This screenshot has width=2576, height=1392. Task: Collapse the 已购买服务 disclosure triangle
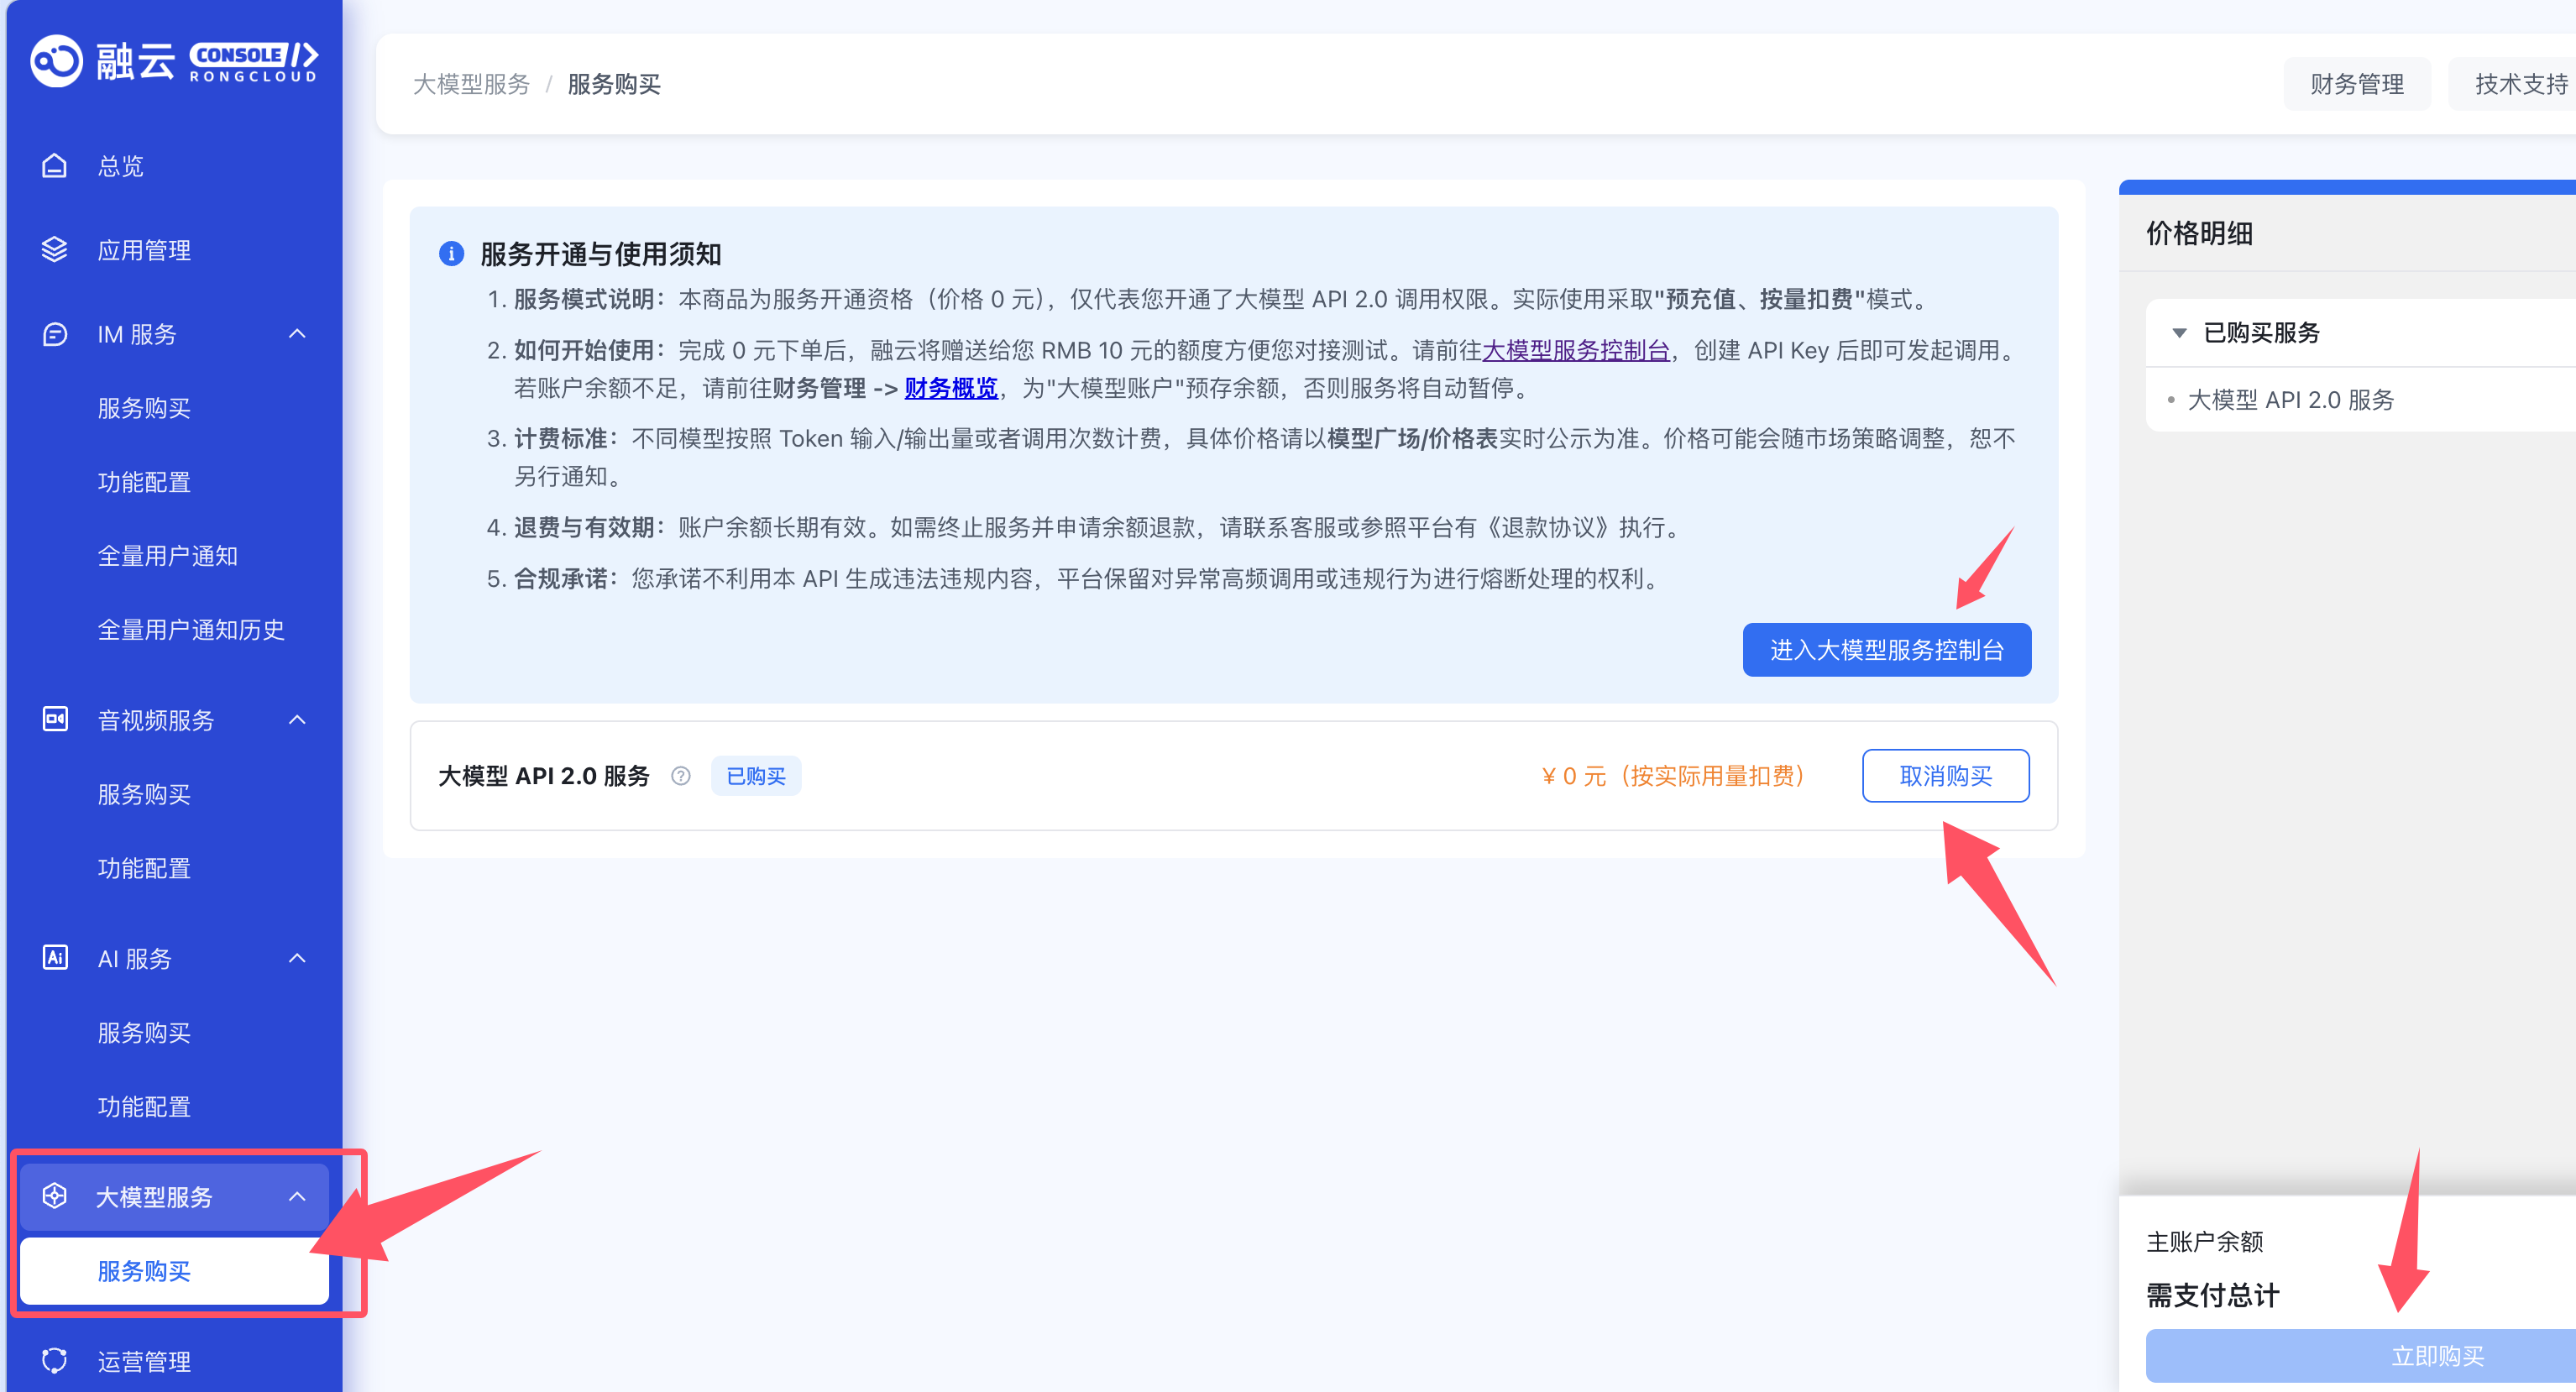pyautogui.click(x=2179, y=333)
